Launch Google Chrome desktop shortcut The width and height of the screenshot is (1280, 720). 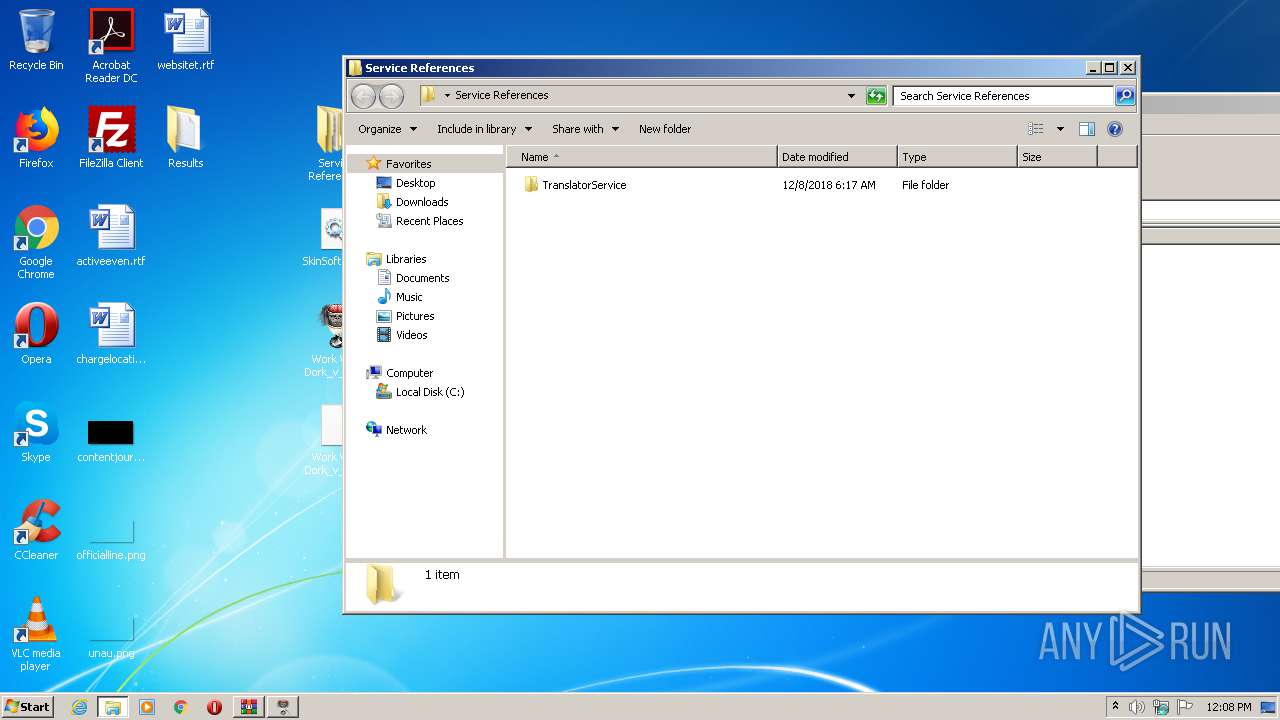(36, 242)
